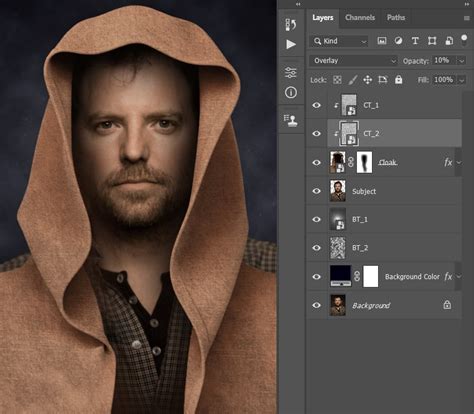Select the Background Color layer name

412,277
